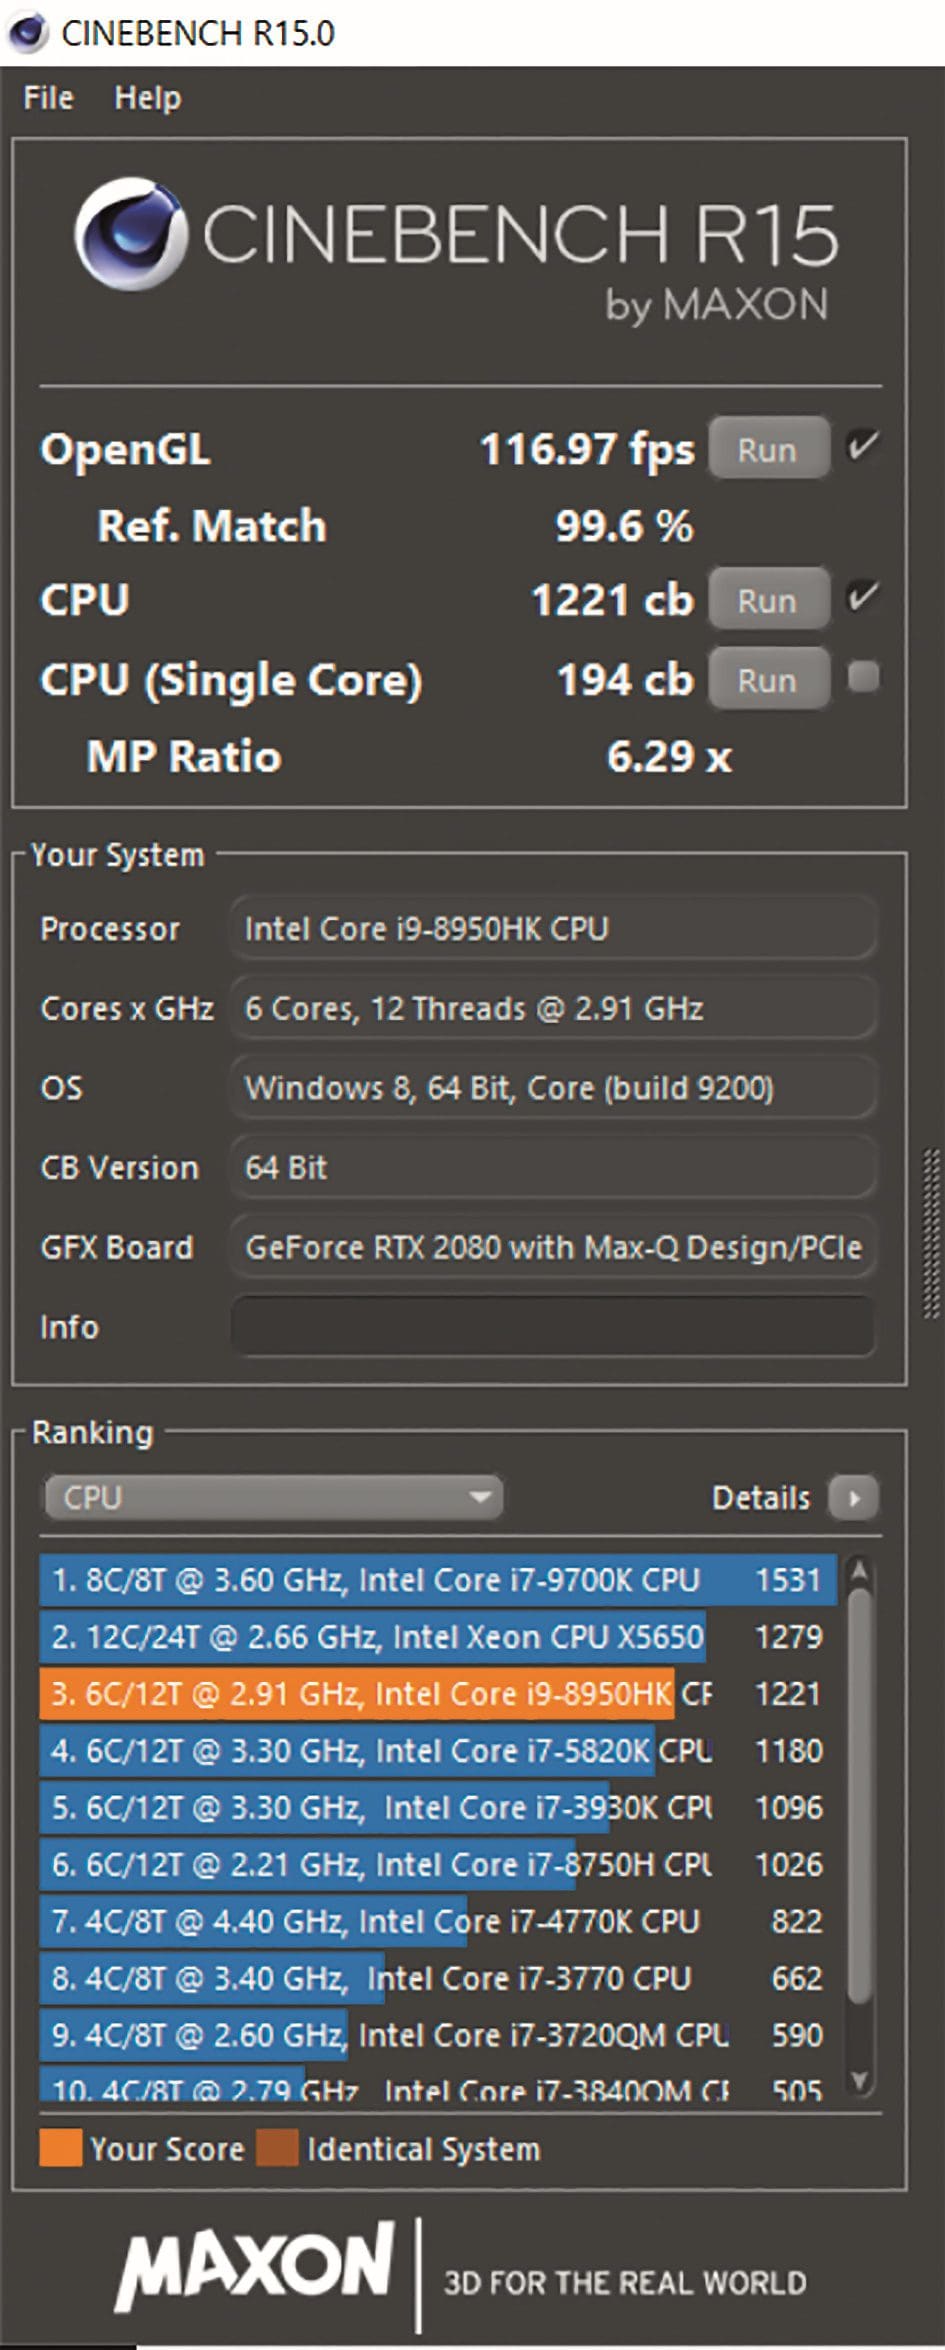The width and height of the screenshot is (945, 2350).
Task: Click the Info input field
Action: tap(553, 1327)
